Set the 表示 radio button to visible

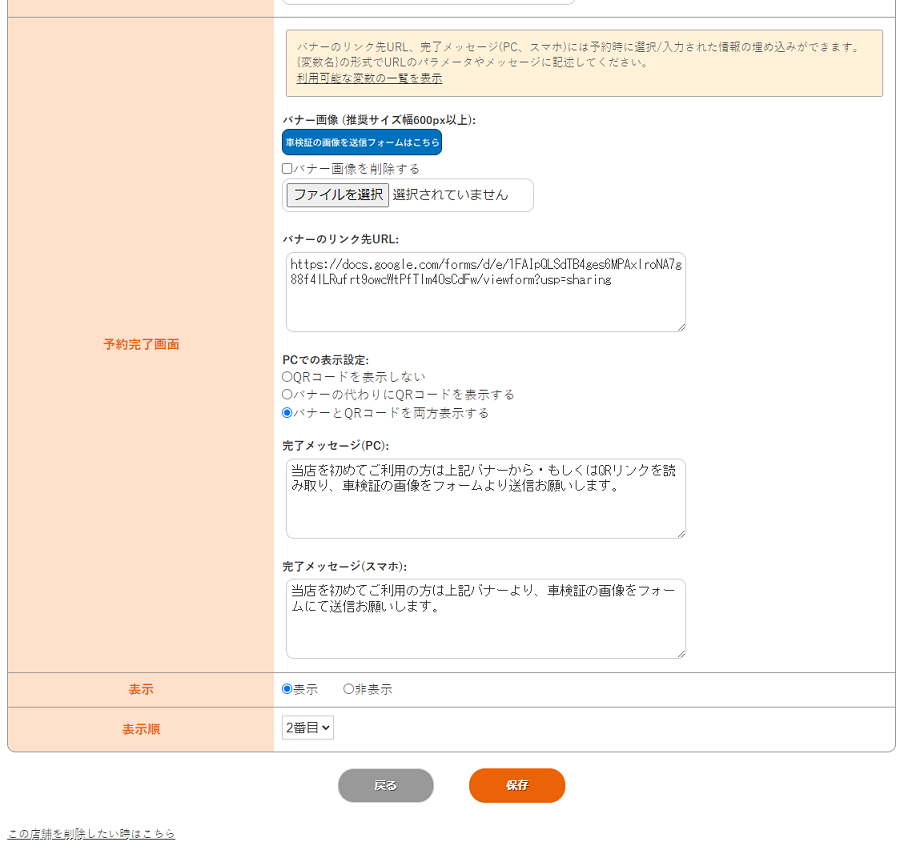(288, 689)
